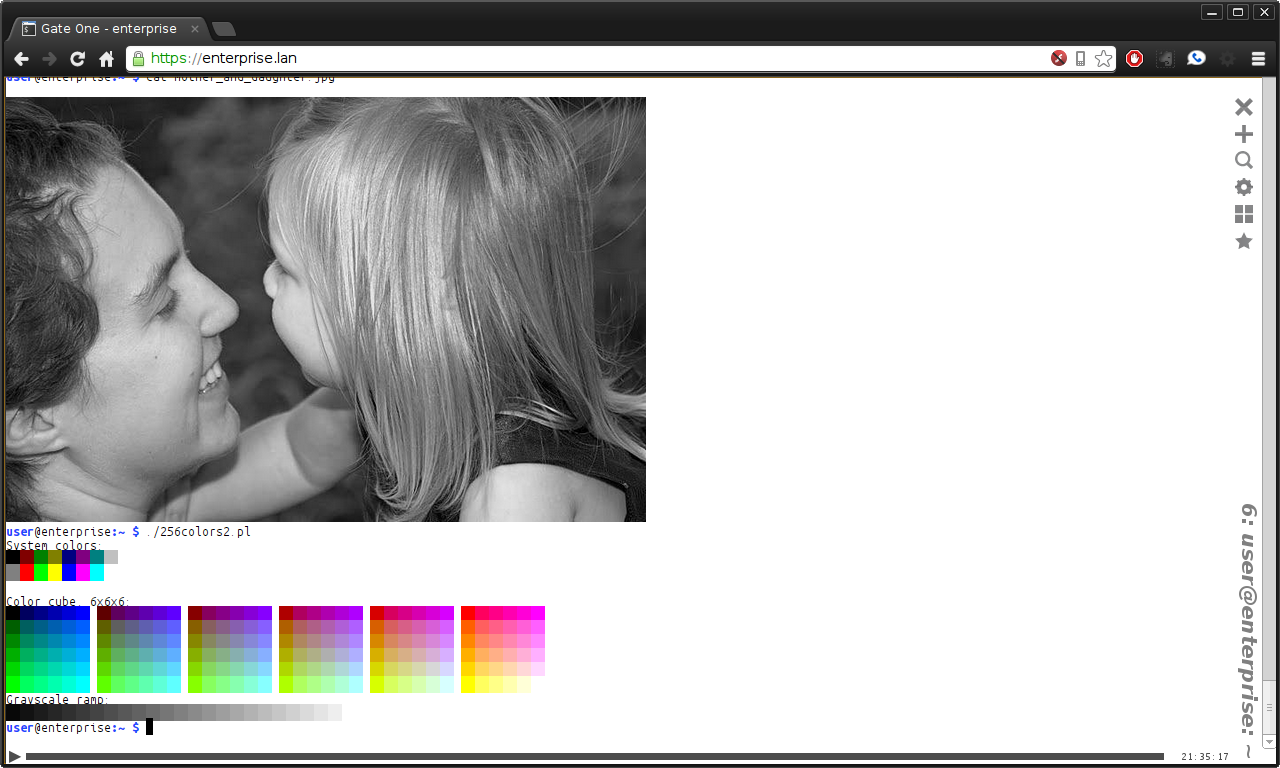This screenshot has width=1280, height=768.
Task: Select the magnifier zoom tool in the sidebar
Action: click(x=1243, y=160)
